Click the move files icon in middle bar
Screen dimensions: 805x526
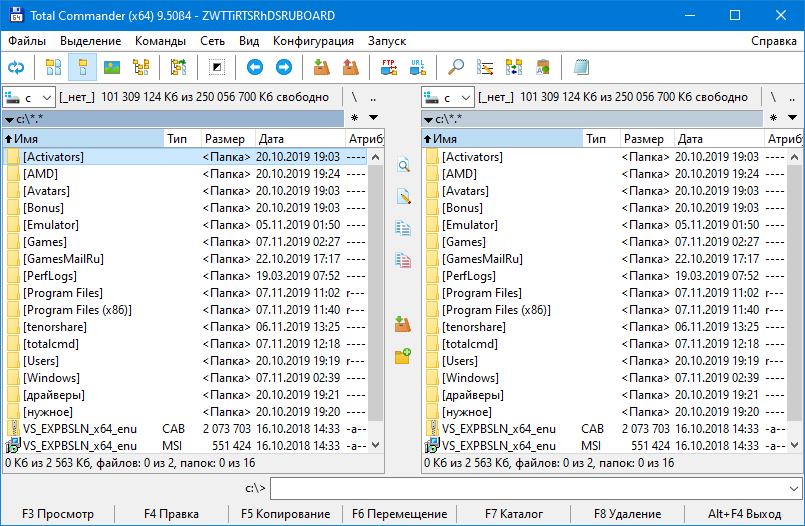pos(403,260)
